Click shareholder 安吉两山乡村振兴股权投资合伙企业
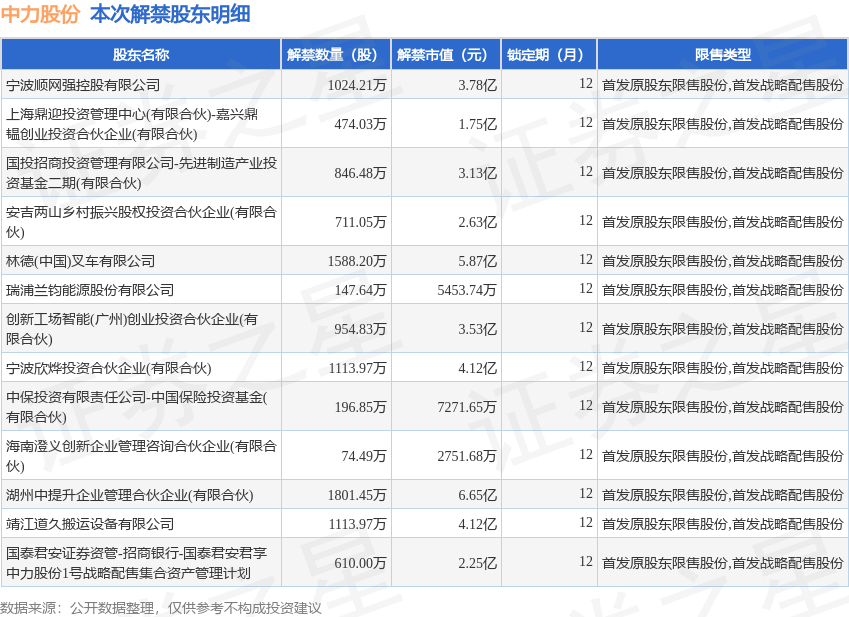849x617 pixels. [x=141, y=221]
